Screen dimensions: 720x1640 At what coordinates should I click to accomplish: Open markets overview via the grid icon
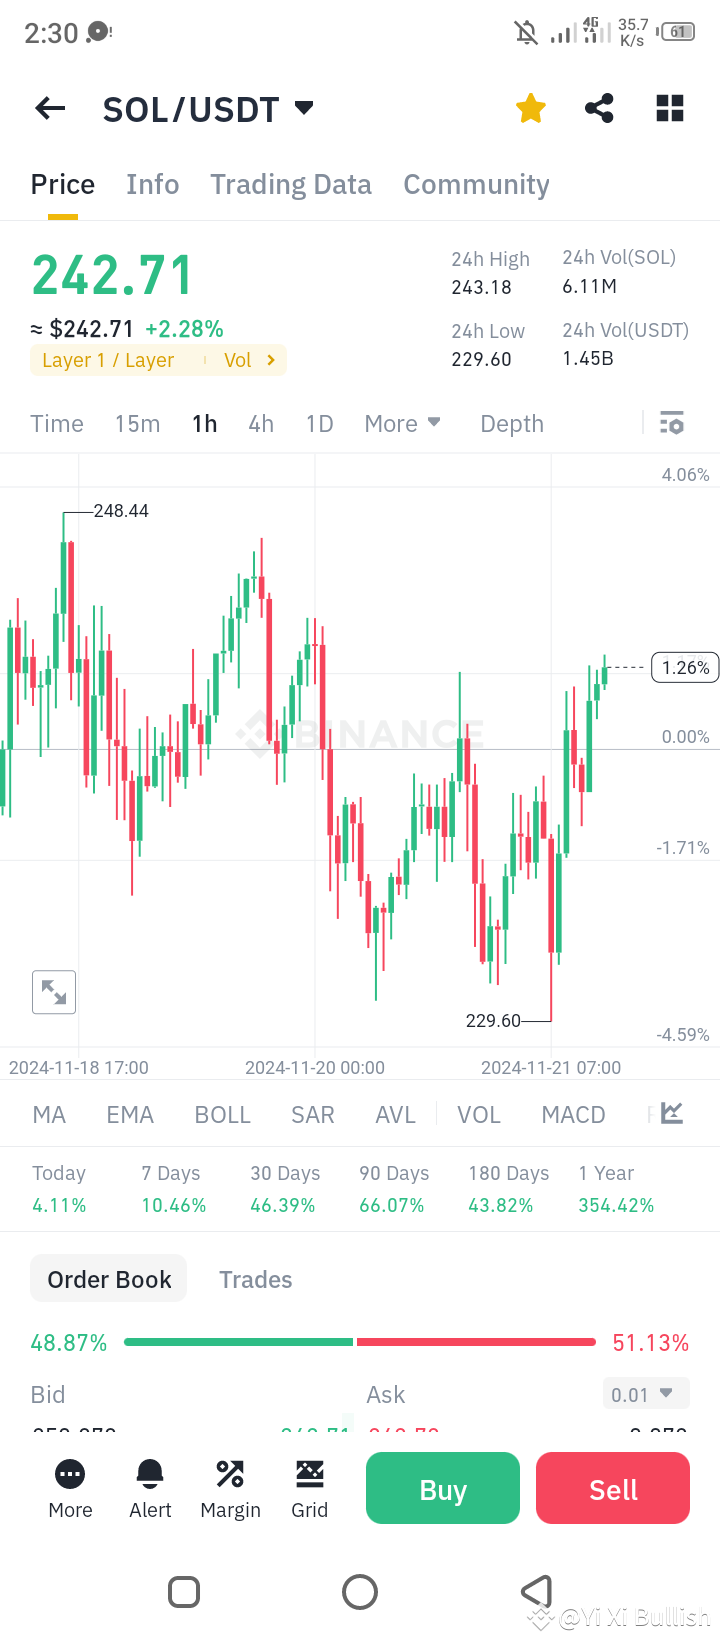669,108
